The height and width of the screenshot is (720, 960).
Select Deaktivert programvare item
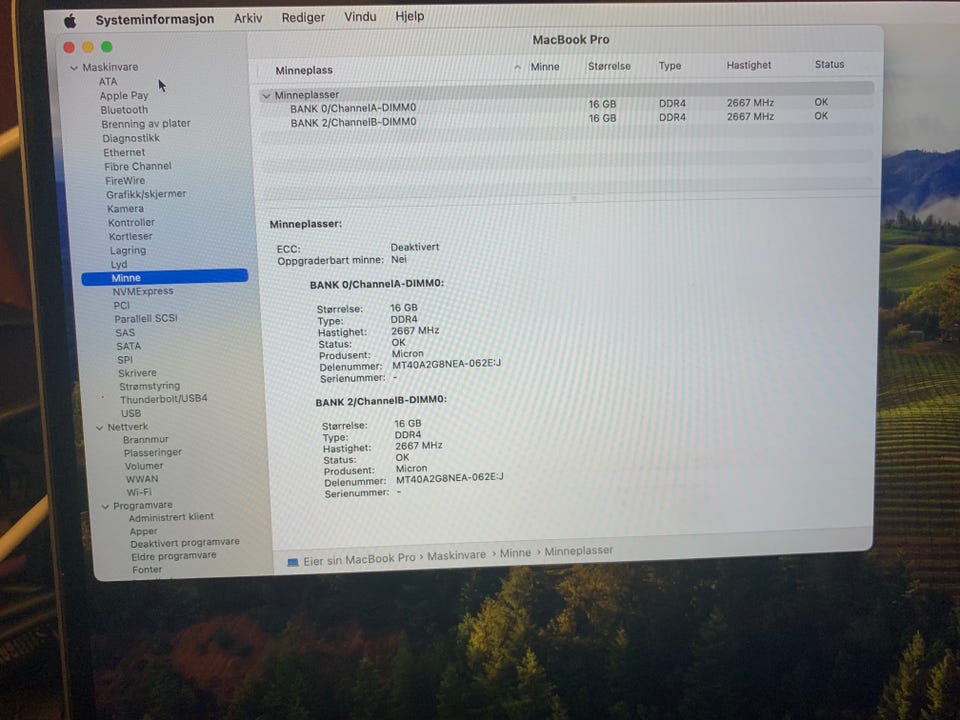coord(185,543)
